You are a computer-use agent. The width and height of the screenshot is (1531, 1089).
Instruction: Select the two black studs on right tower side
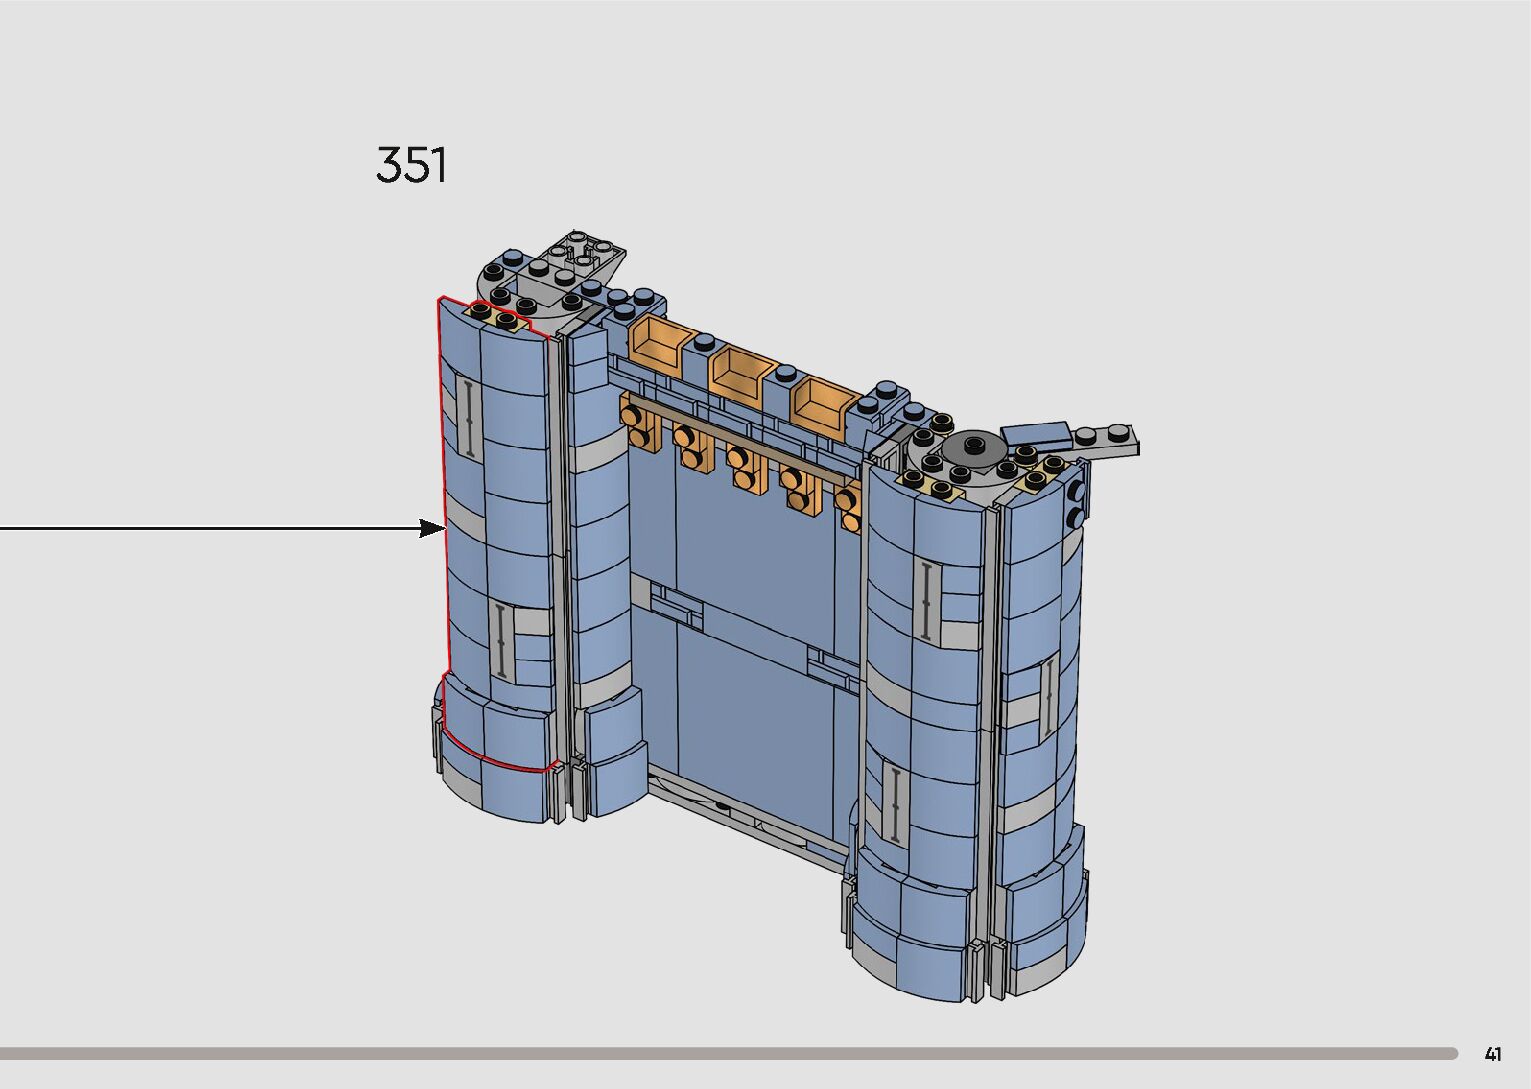coord(1075,504)
